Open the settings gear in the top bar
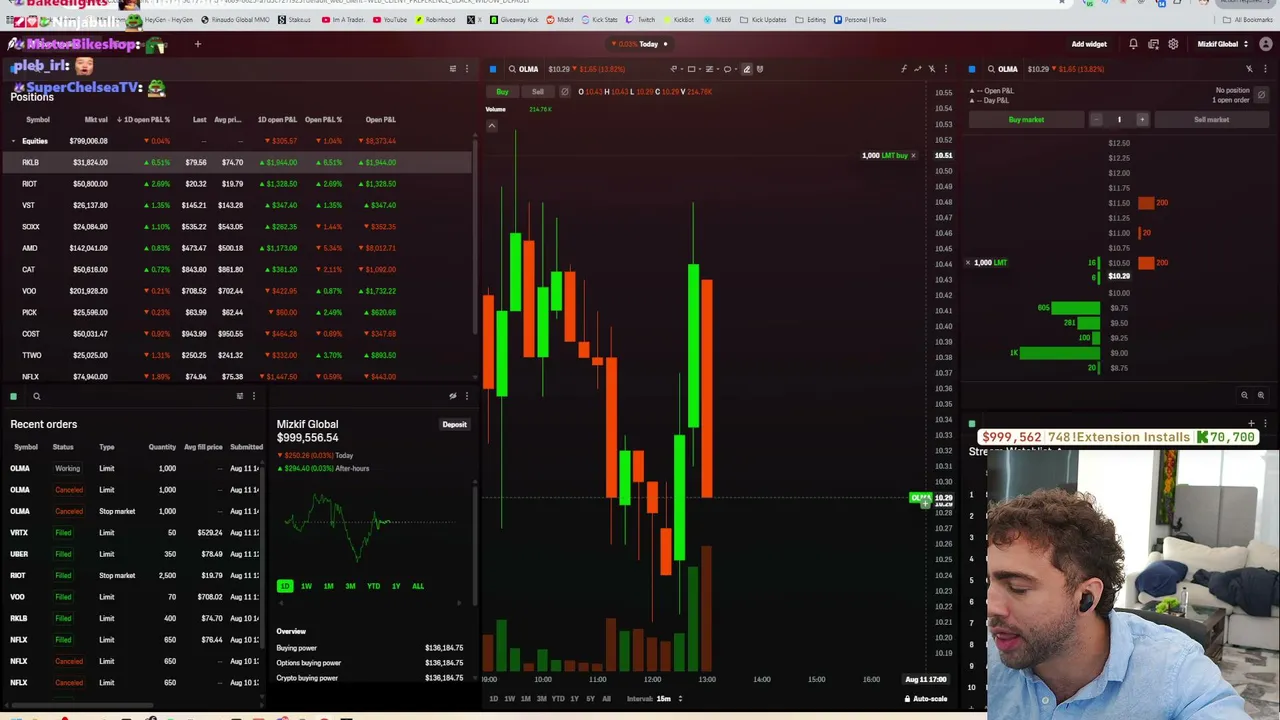Screen dimensions: 1280x720 [1173, 44]
